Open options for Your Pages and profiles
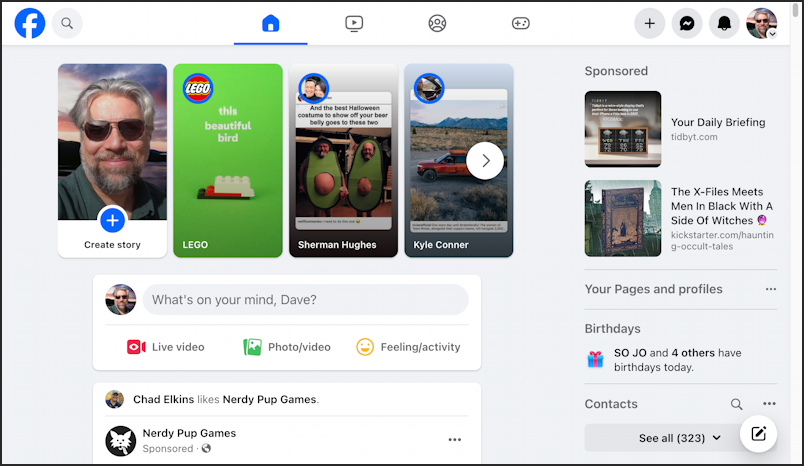804x466 pixels. coord(771,289)
